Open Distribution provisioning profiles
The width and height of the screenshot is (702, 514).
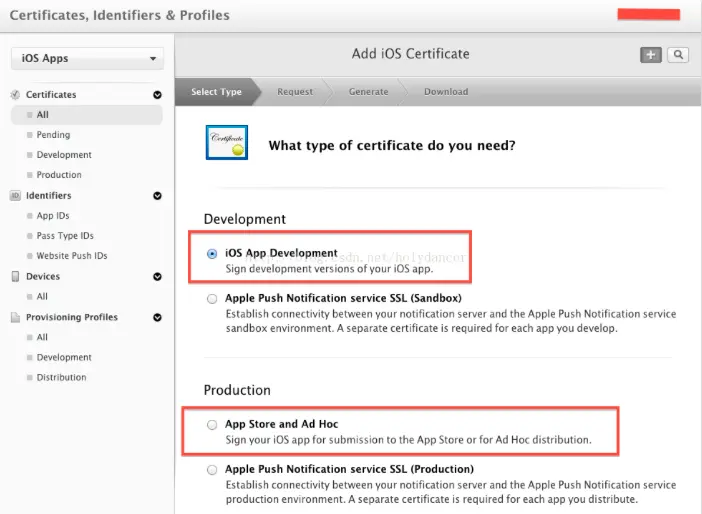click(x=61, y=377)
